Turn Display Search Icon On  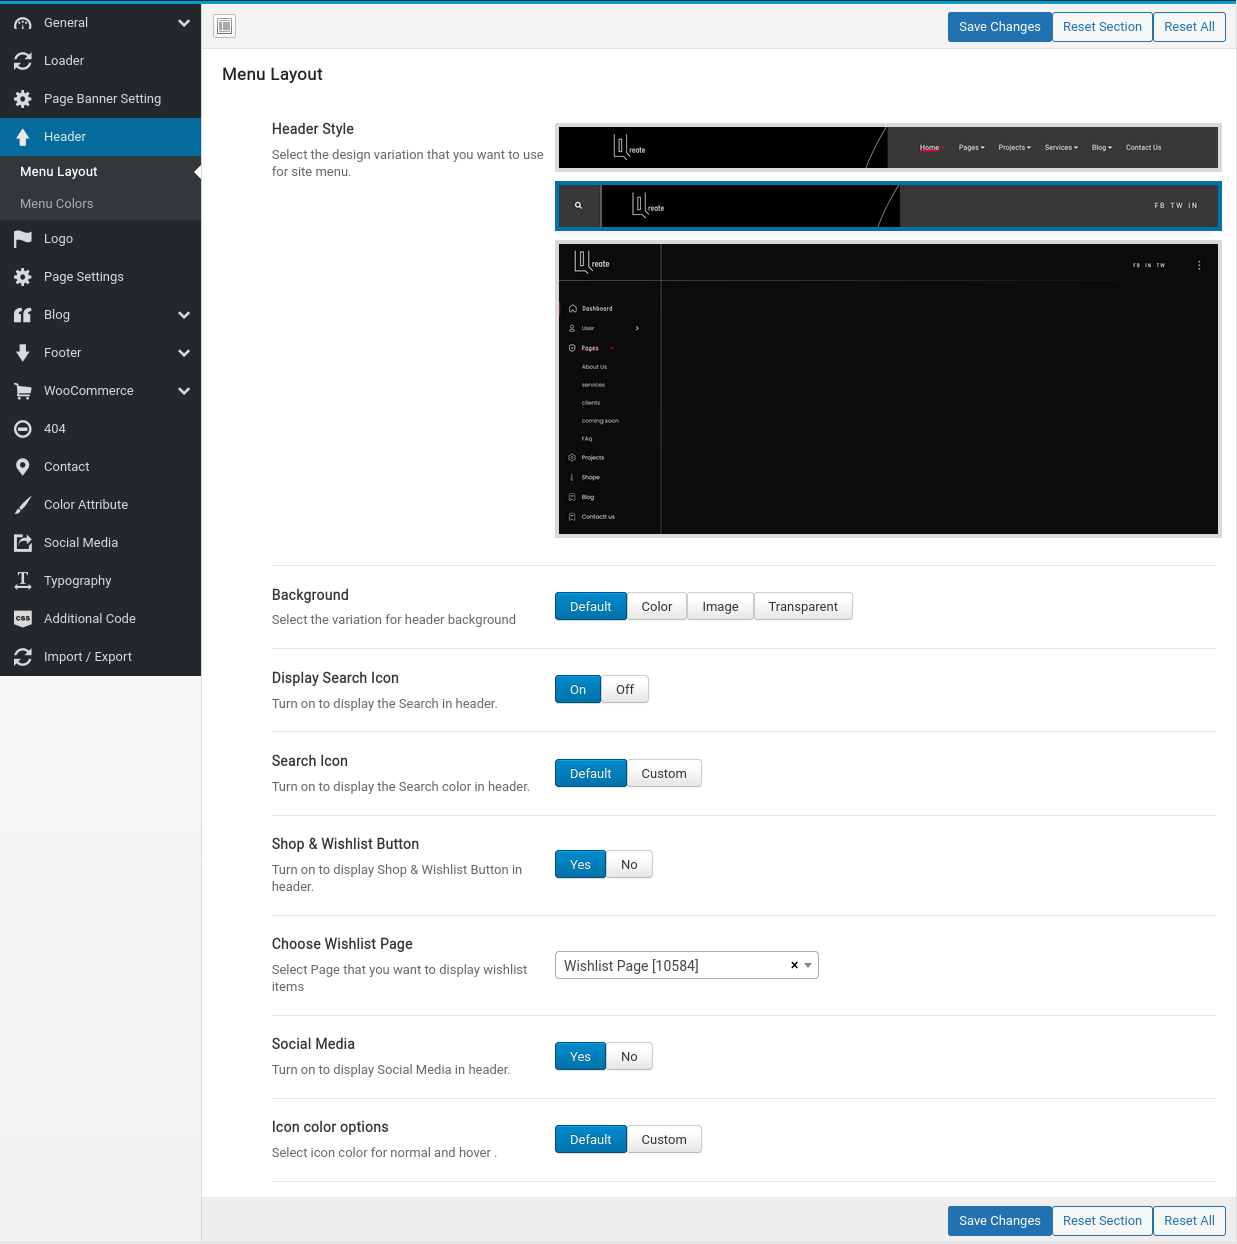[578, 690]
